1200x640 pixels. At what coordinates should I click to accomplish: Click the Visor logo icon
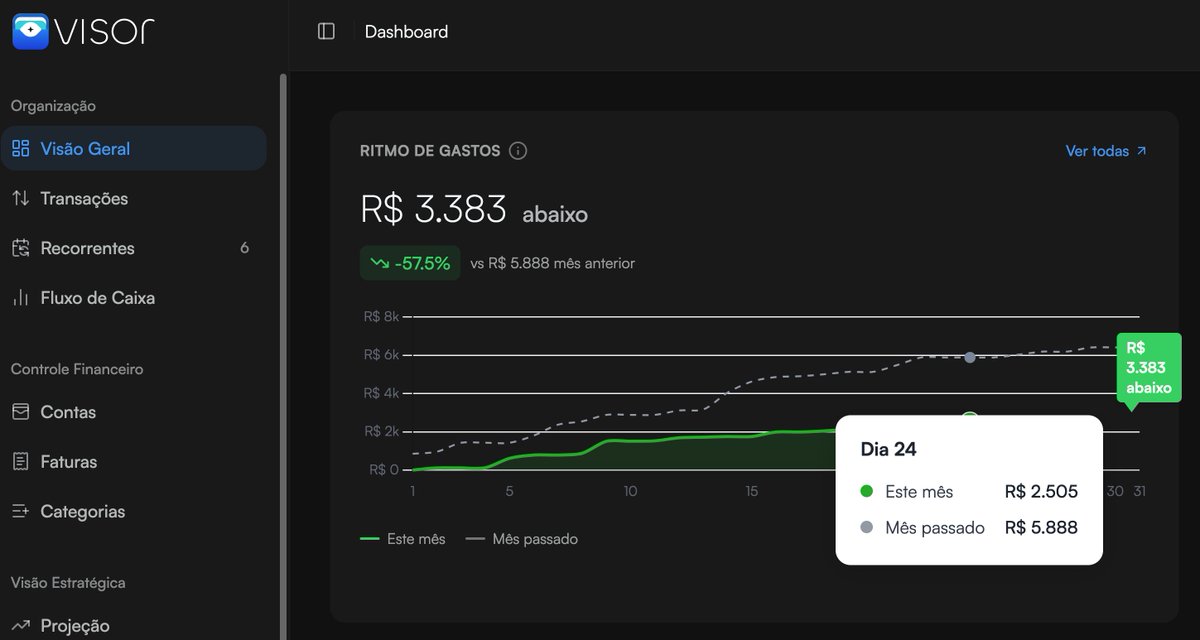30,31
